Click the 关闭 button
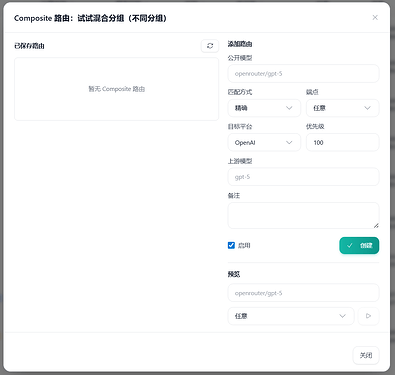 pyautogui.click(x=366, y=355)
